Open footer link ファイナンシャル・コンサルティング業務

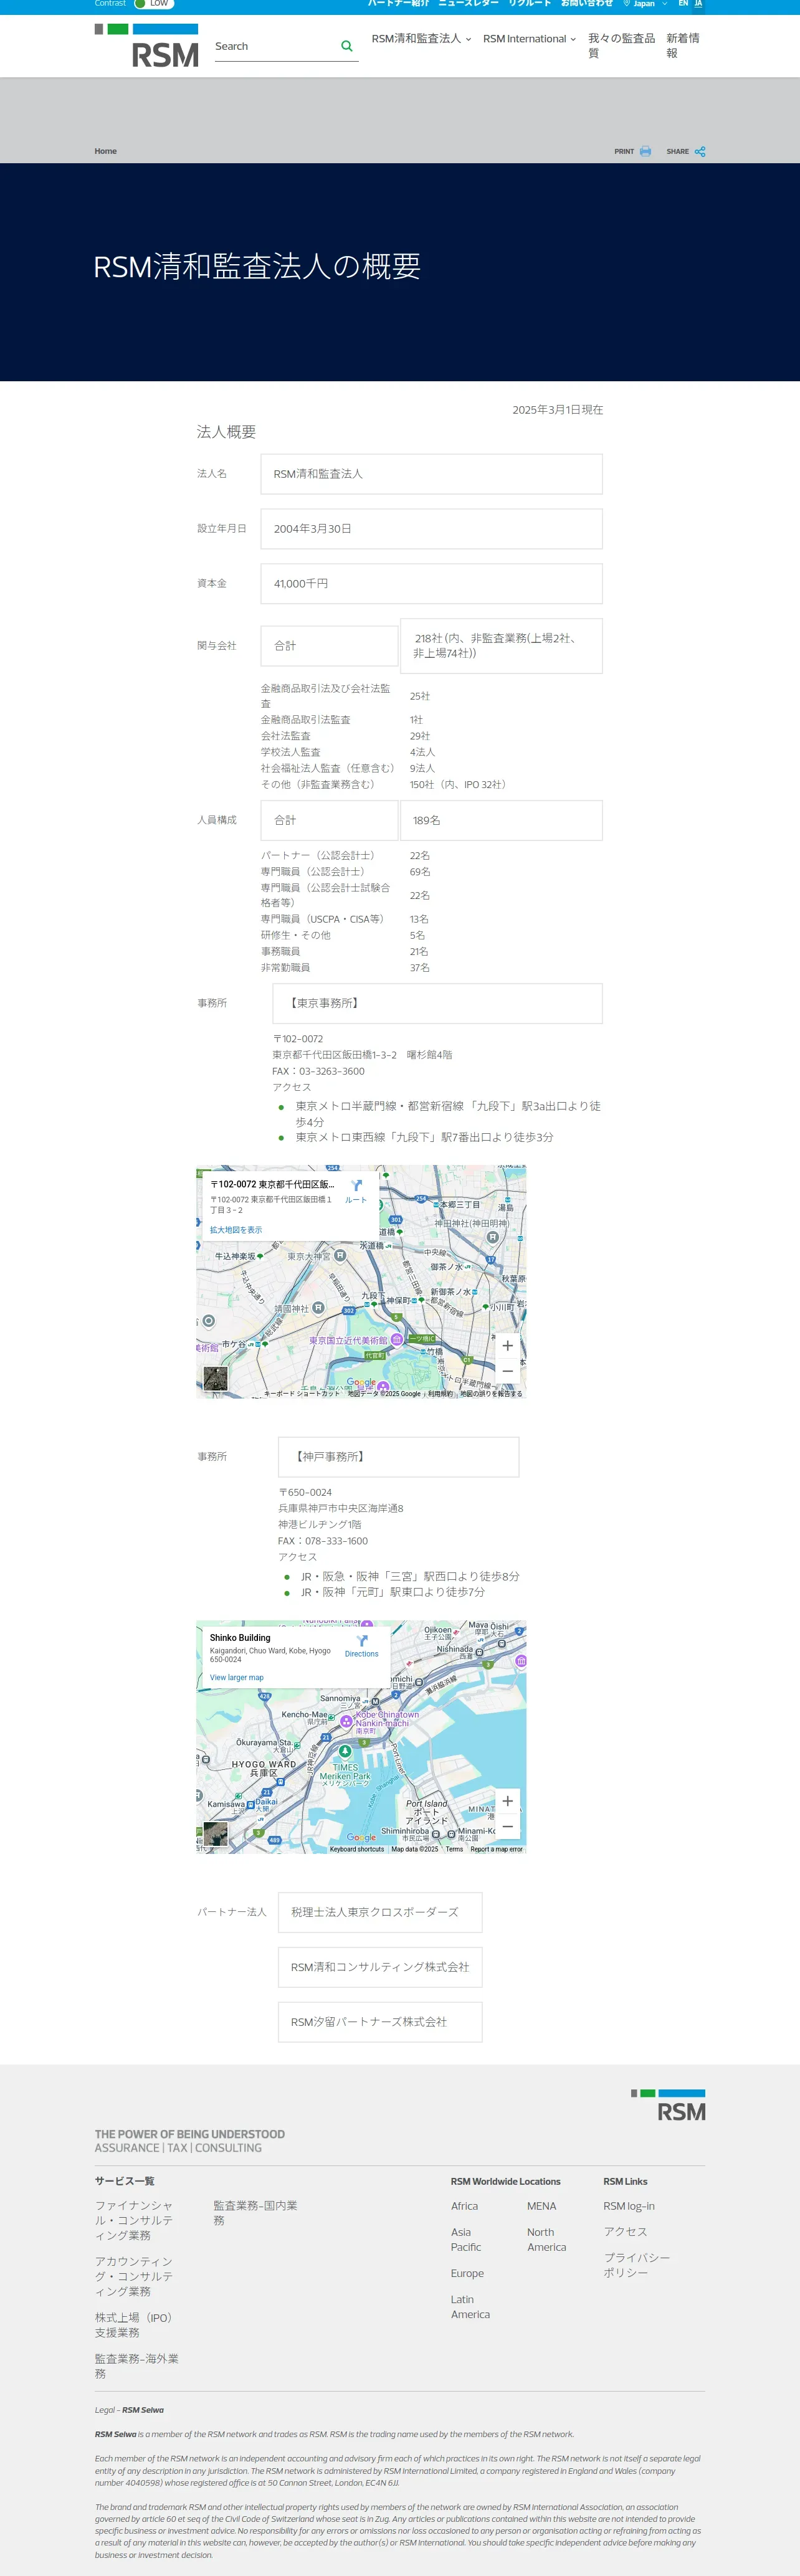tap(134, 2220)
